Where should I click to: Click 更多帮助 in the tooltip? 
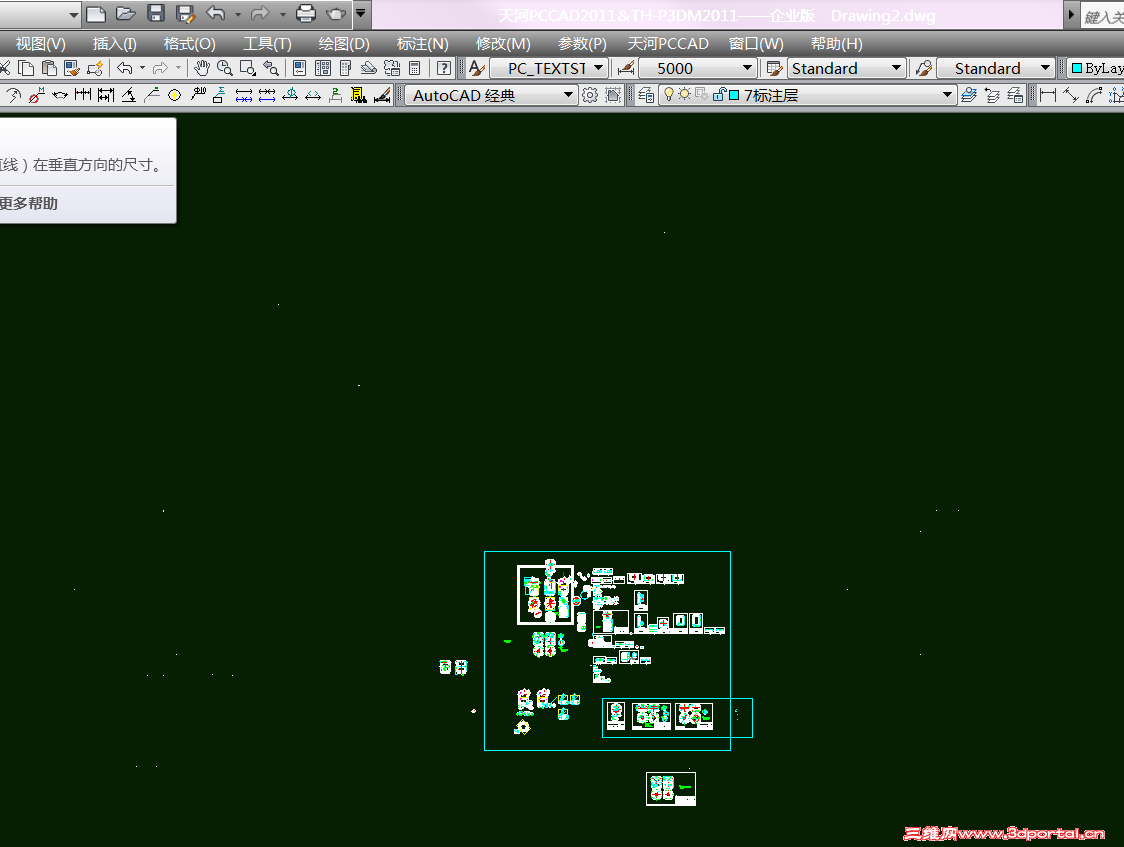point(29,204)
